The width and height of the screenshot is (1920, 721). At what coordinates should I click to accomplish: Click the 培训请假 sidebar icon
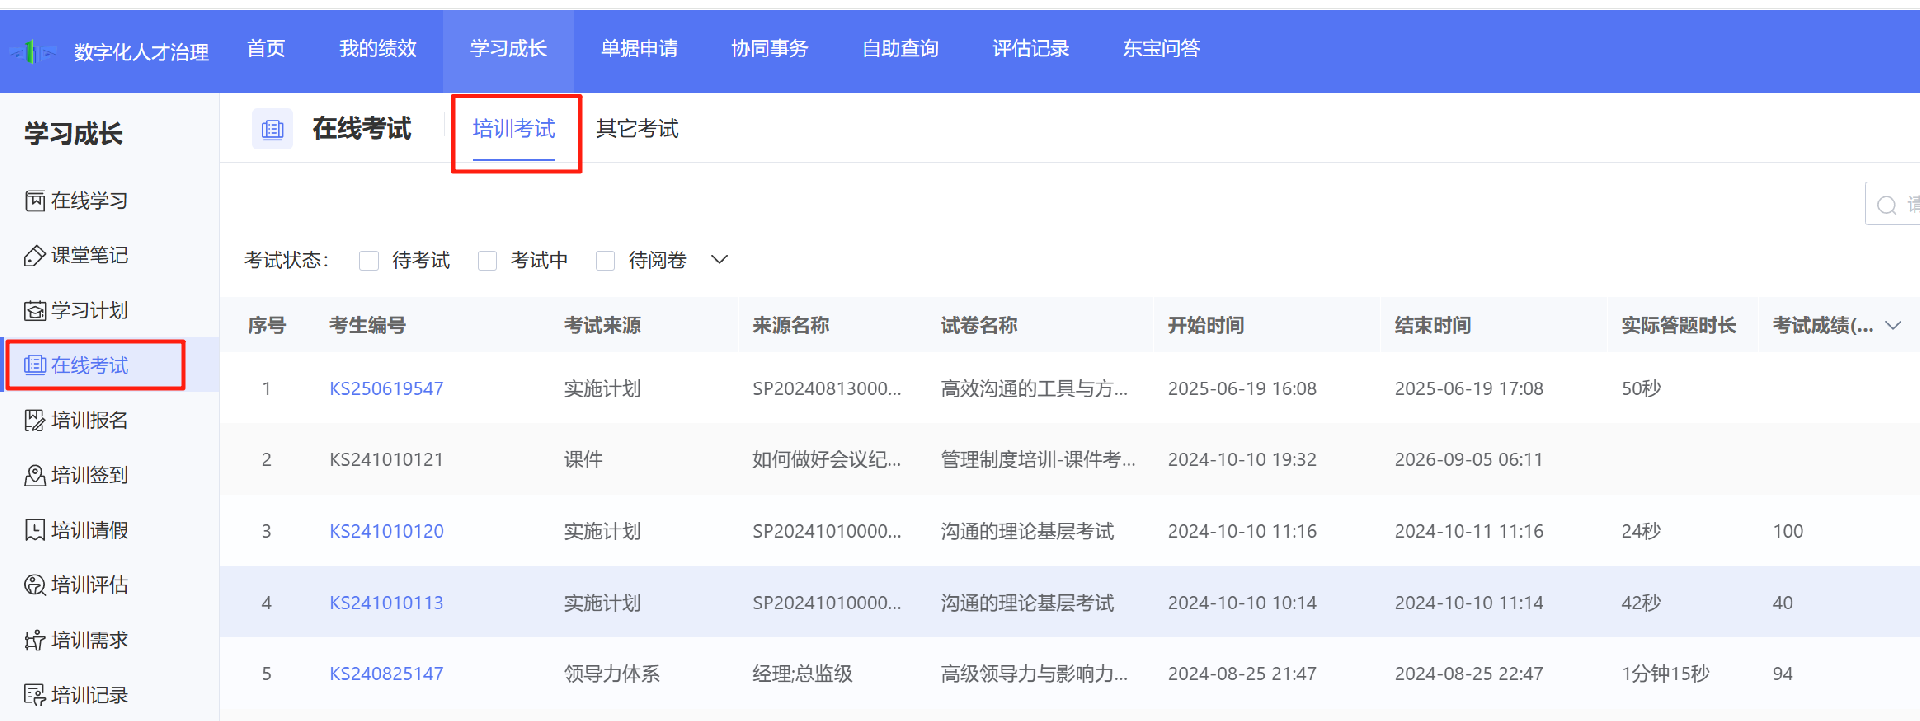(x=35, y=530)
